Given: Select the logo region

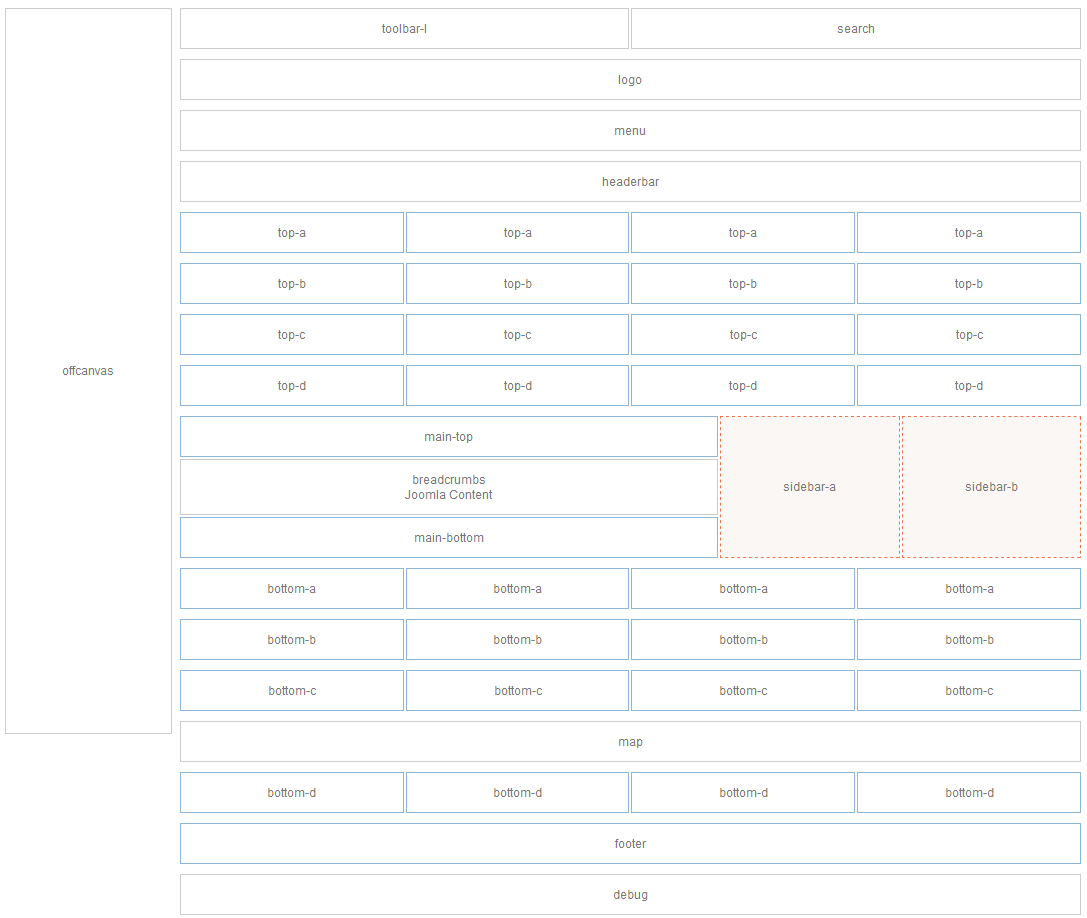Looking at the screenshot, I should pyautogui.click(x=630, y=80).
